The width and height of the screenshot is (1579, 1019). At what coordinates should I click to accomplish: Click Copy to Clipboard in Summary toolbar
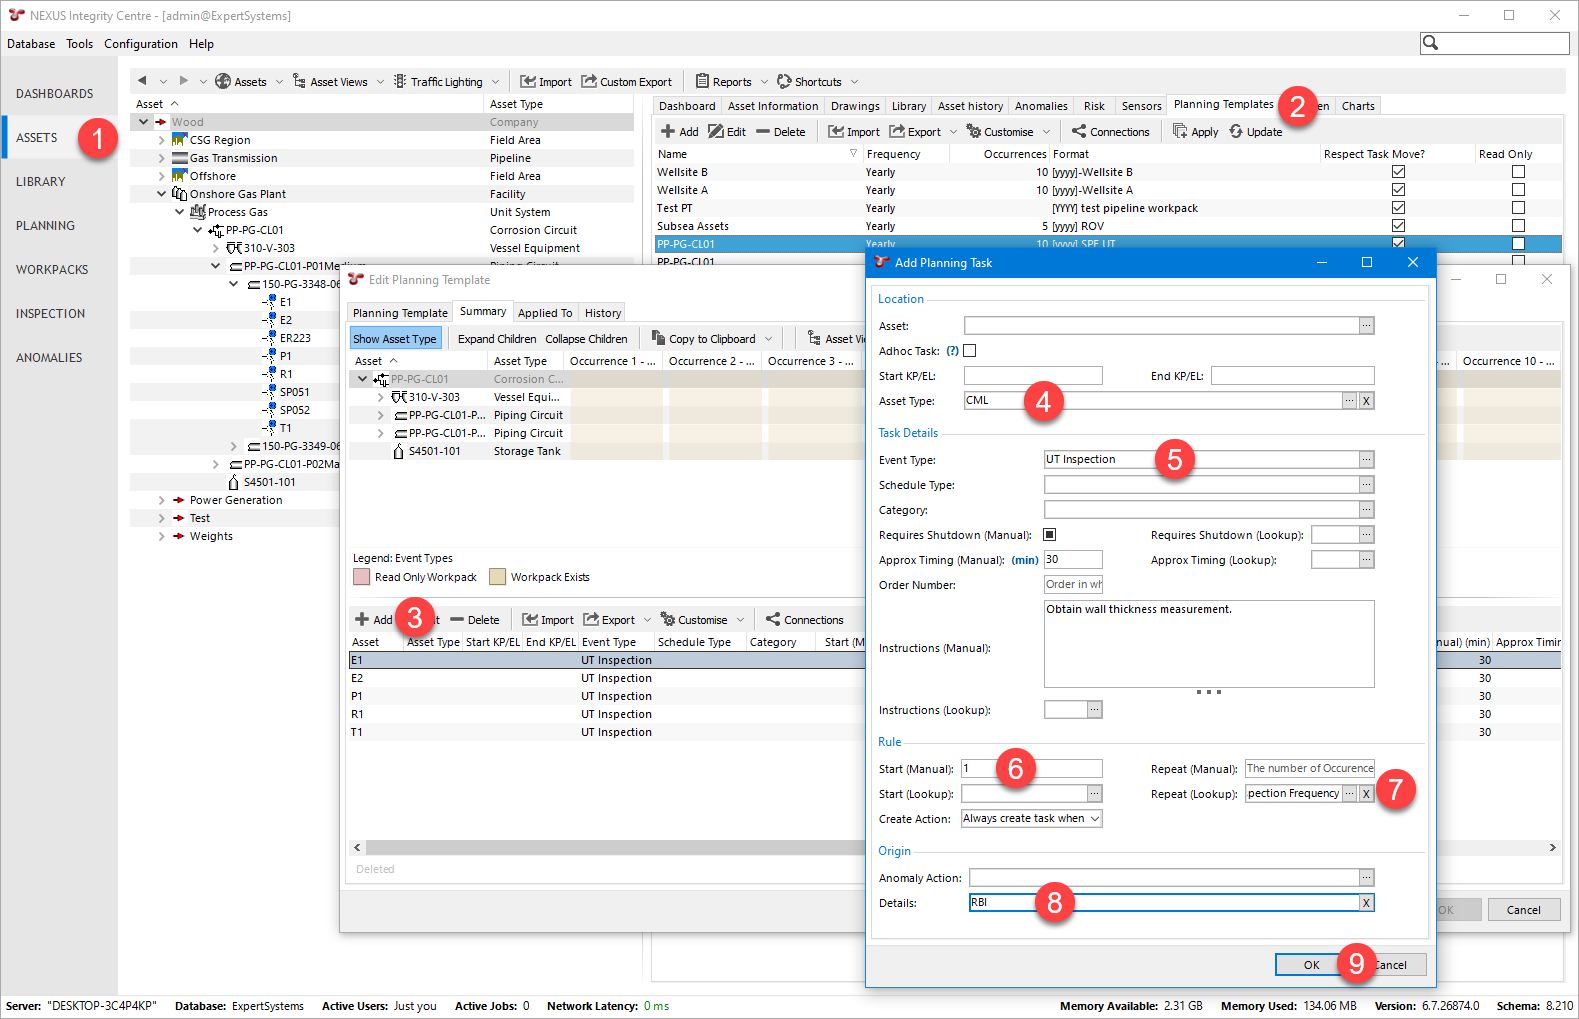703,339
